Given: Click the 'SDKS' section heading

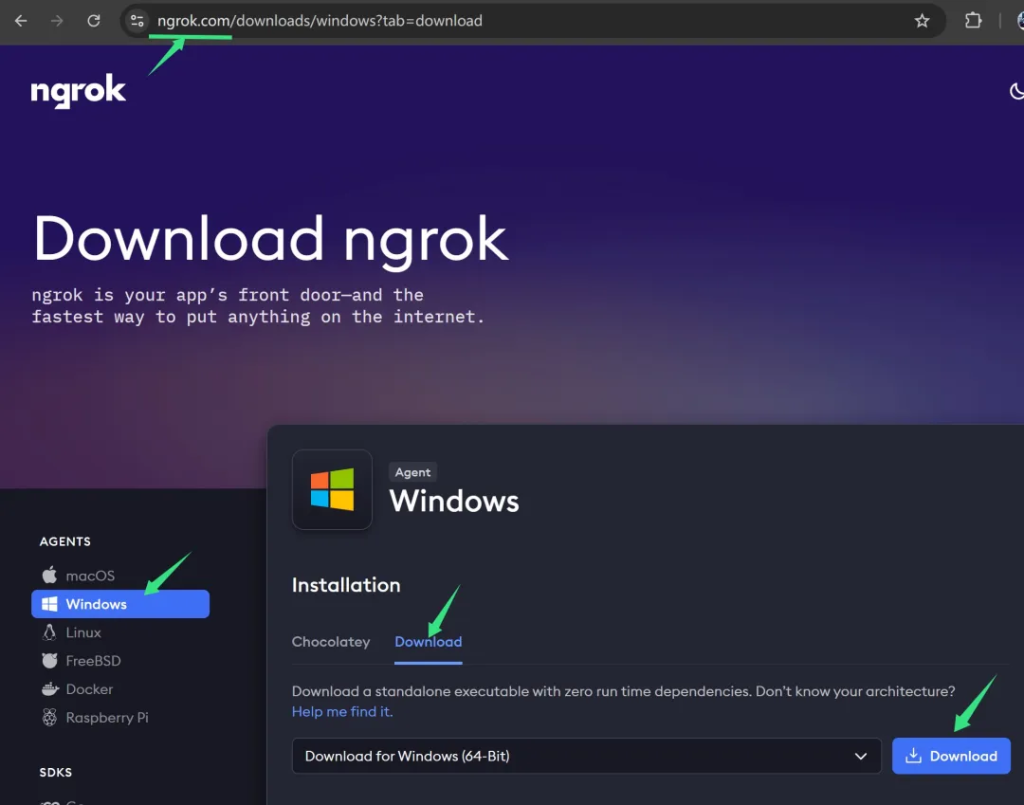Looking at the screenshot, I should click(x=56, y=772).
